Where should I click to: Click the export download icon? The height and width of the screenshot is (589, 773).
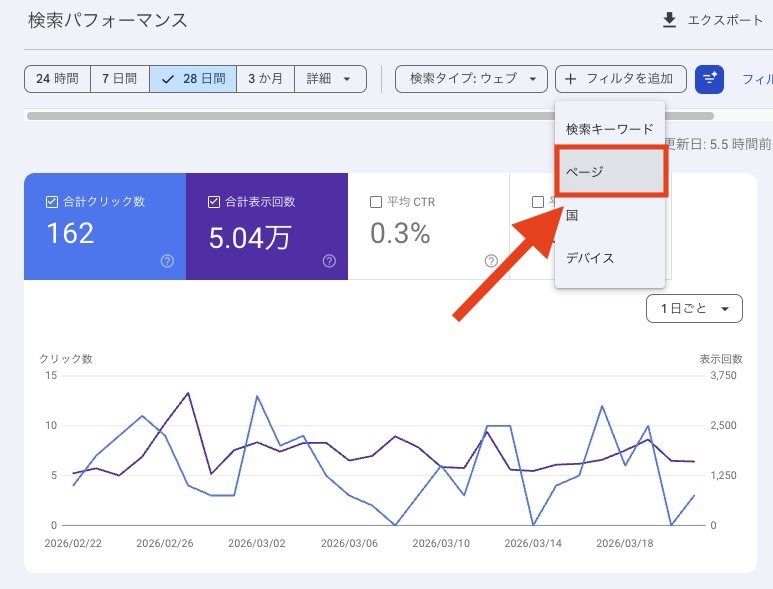(669, 20)
